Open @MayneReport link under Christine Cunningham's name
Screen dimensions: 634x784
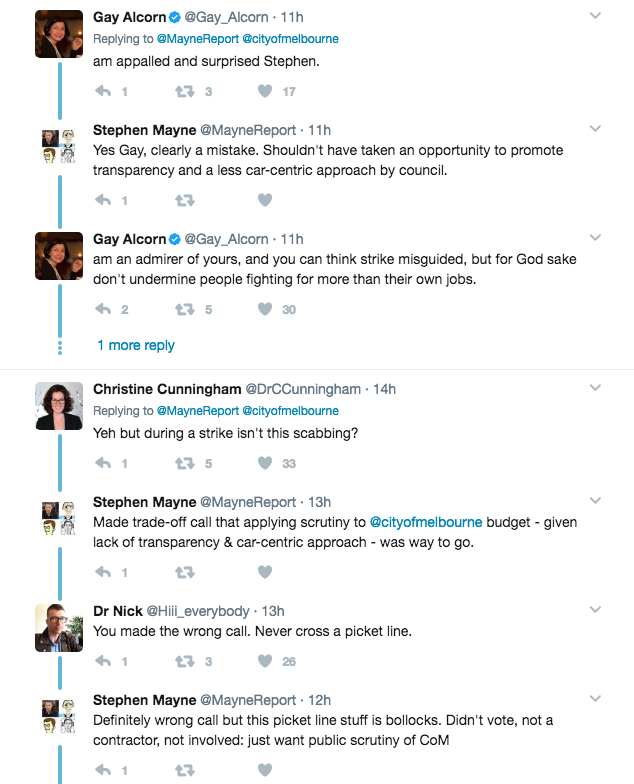[198, 410]
